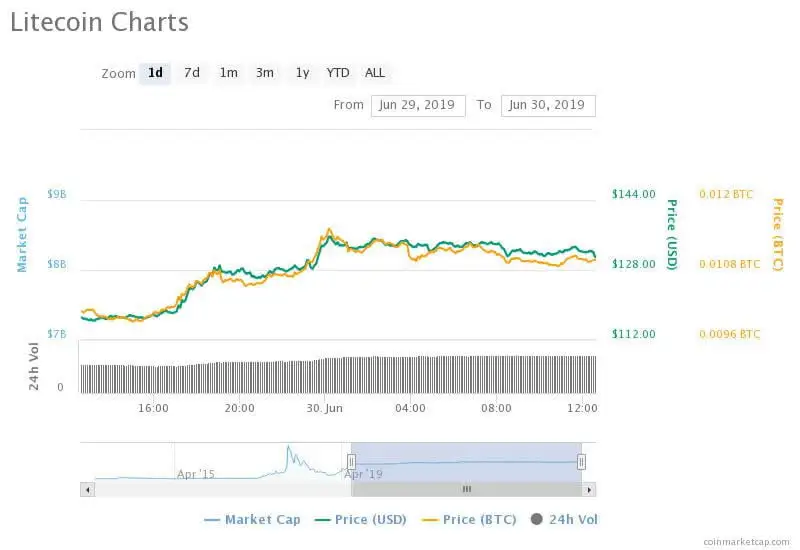The width and height of the screenshot is (800, 550).
Task: Click the From date field
Action: pyautogui.click(x=418, y=105)
